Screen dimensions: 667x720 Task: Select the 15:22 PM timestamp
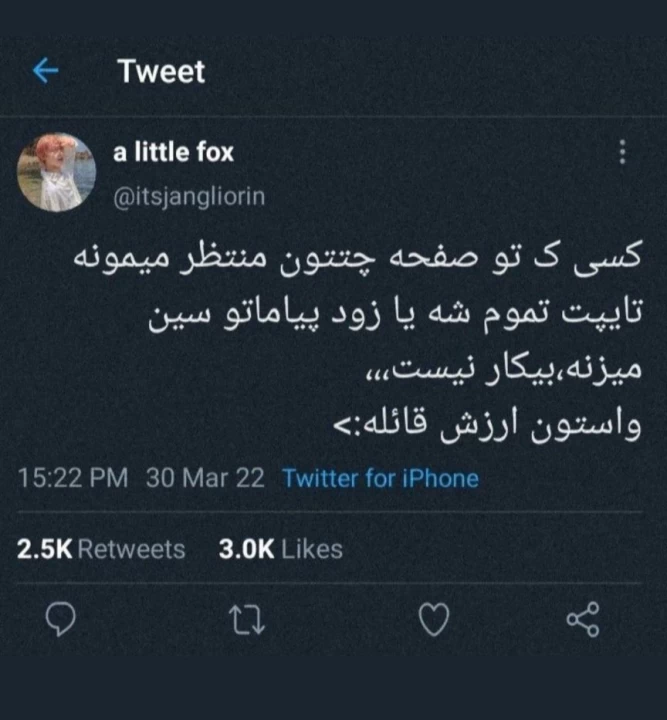[x=73, y=478]
